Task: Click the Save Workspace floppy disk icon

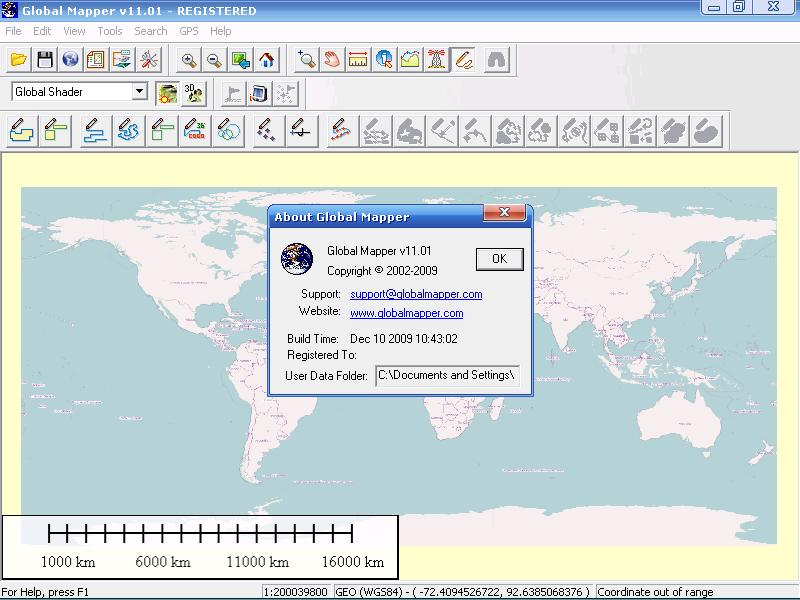Action: click(45, 60)
